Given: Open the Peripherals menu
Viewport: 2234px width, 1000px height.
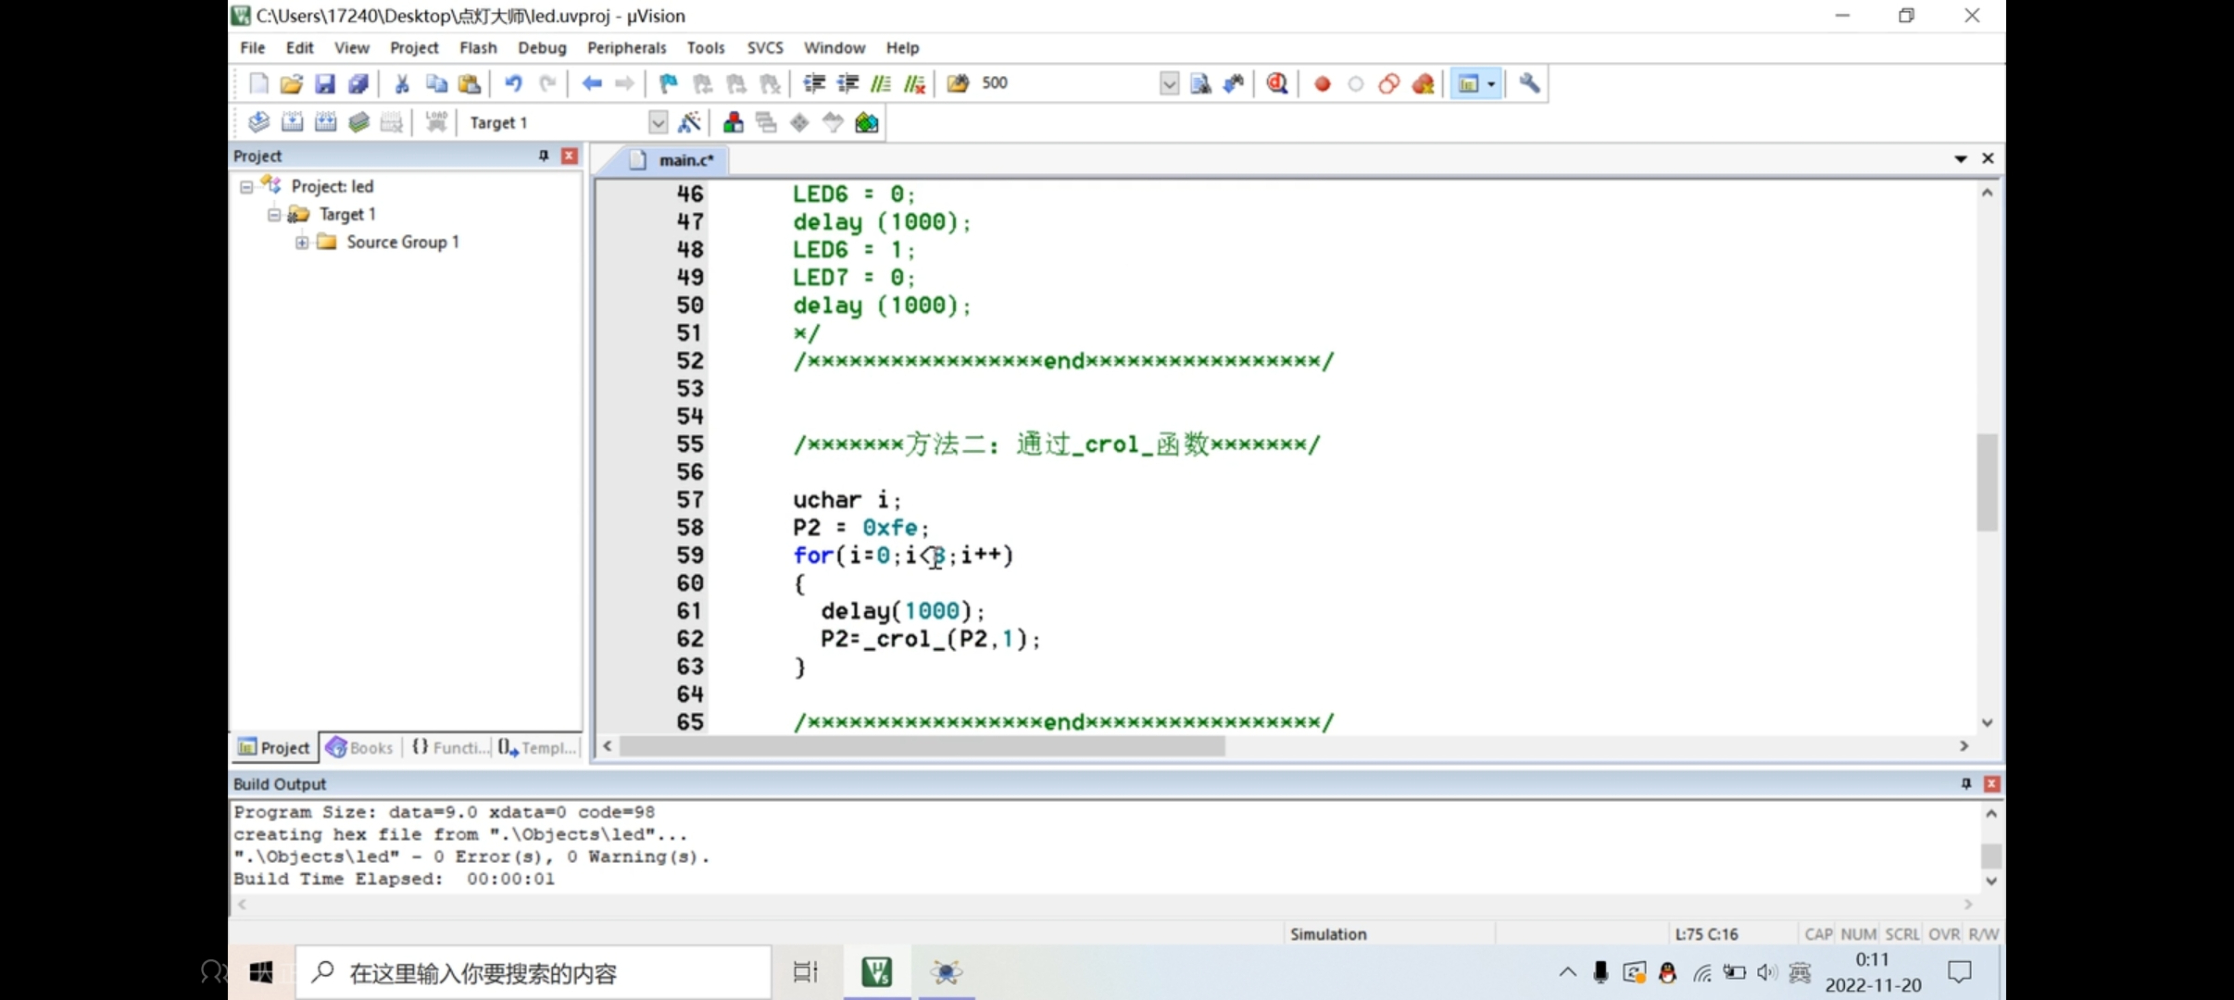Looking at the screenshot, I should pyautogui.click(x=626, y=47).
